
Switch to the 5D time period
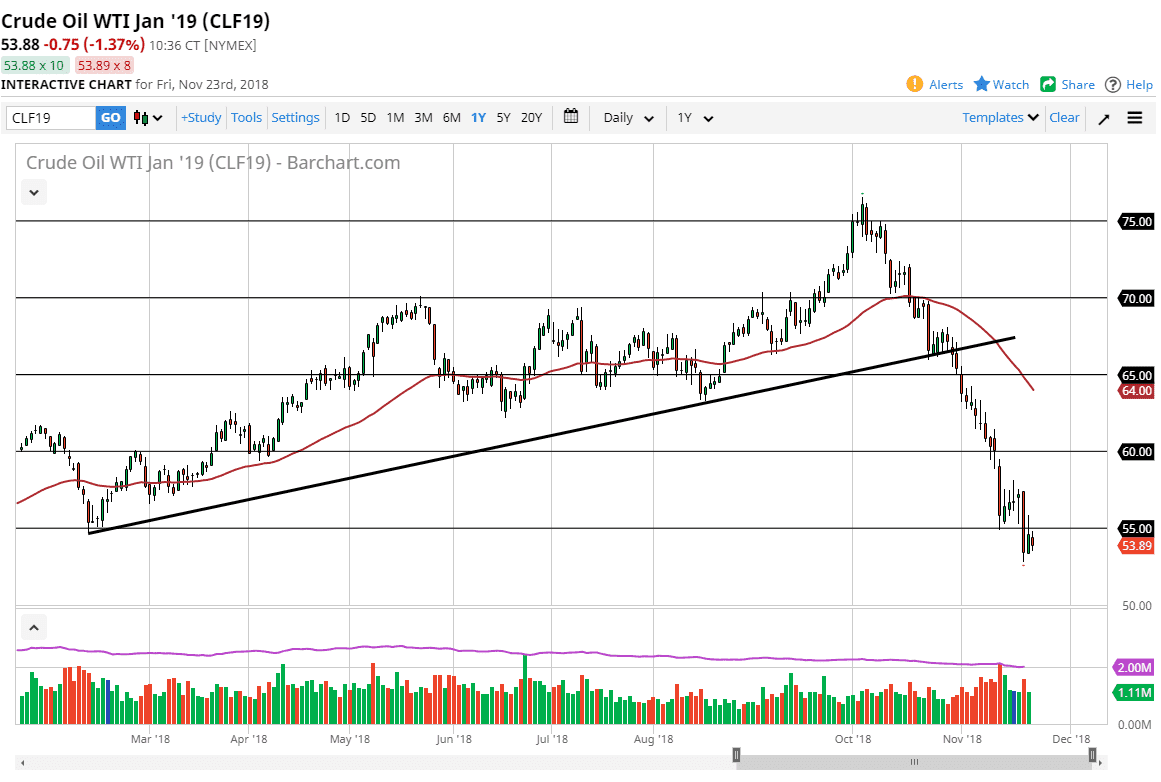pos(367,117)
